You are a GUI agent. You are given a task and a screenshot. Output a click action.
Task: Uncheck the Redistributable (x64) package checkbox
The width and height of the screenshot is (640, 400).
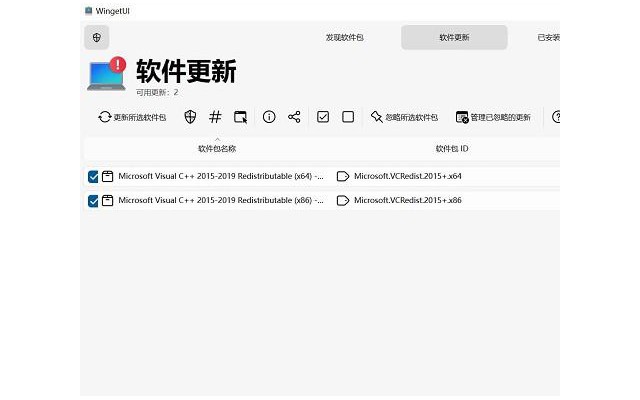[93, 177]
